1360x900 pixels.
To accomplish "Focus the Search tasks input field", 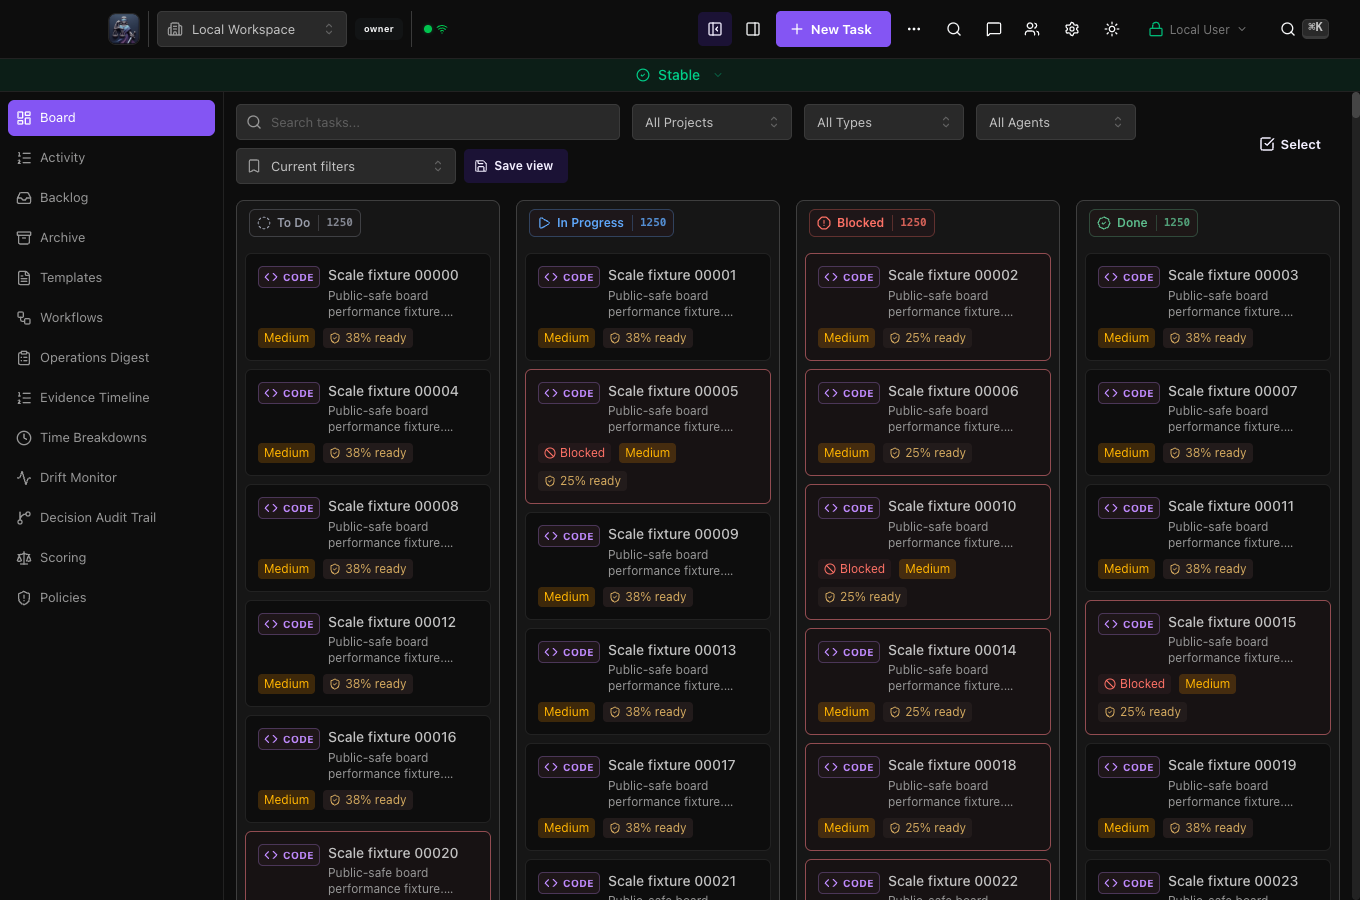I will [428, 122].
